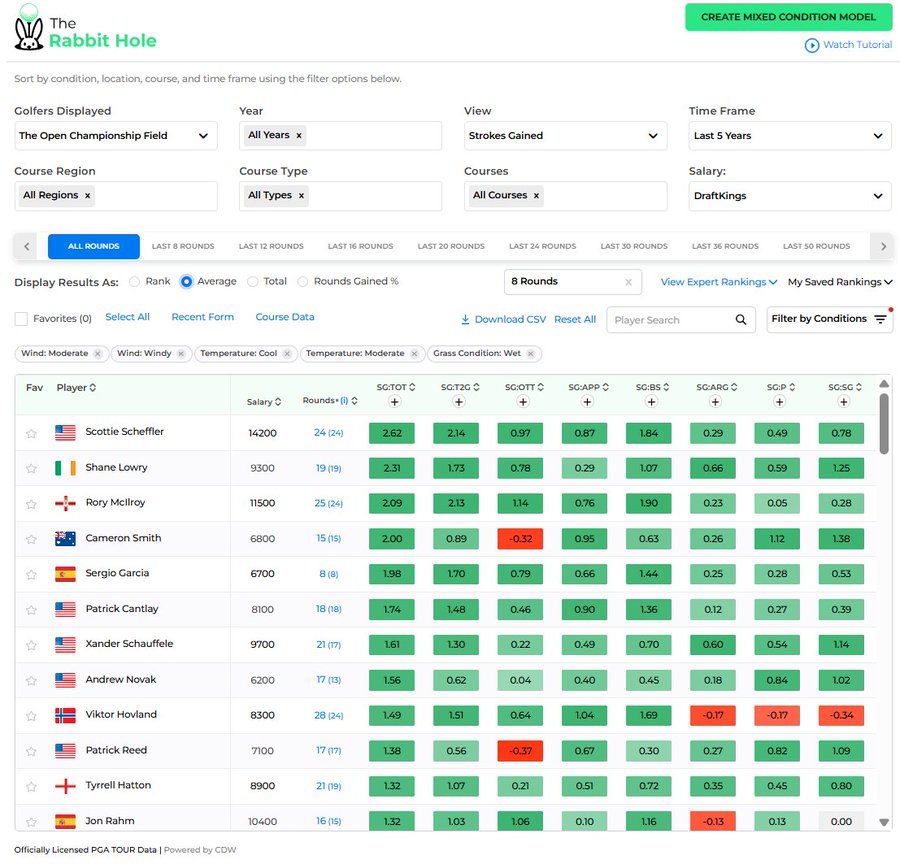The image size is (900, 864).
Task: Expand the SG:TOT column plus icon
Action: [394, 402]
